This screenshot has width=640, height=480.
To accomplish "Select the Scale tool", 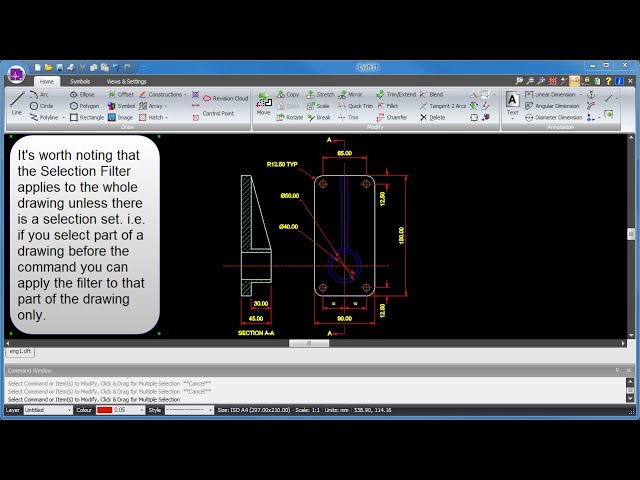I will pyautogui.click(x=318, y=106).
